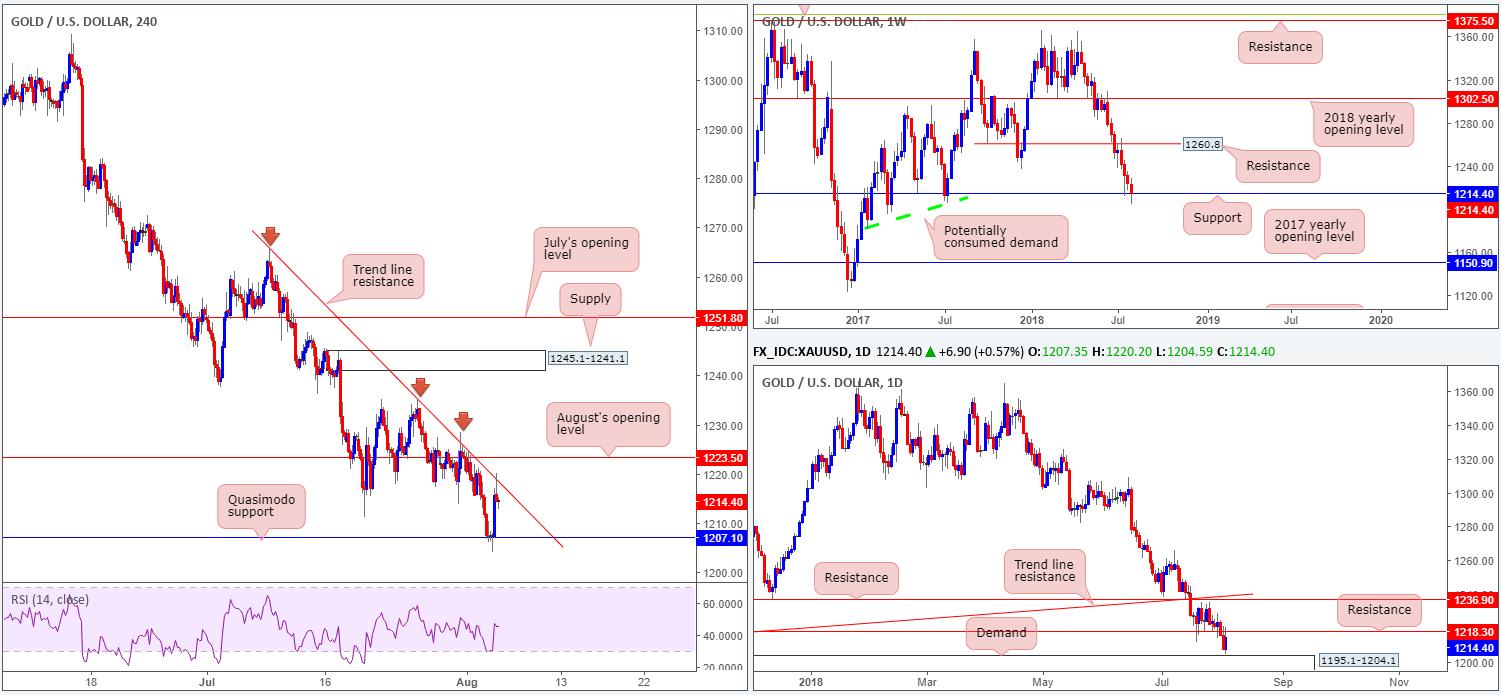Click the 'GOLD / U.S. DOLLAR, 1D' chart title
Image resolution: width=1501 pixels, height=695 pixels.
click(833, 383)
